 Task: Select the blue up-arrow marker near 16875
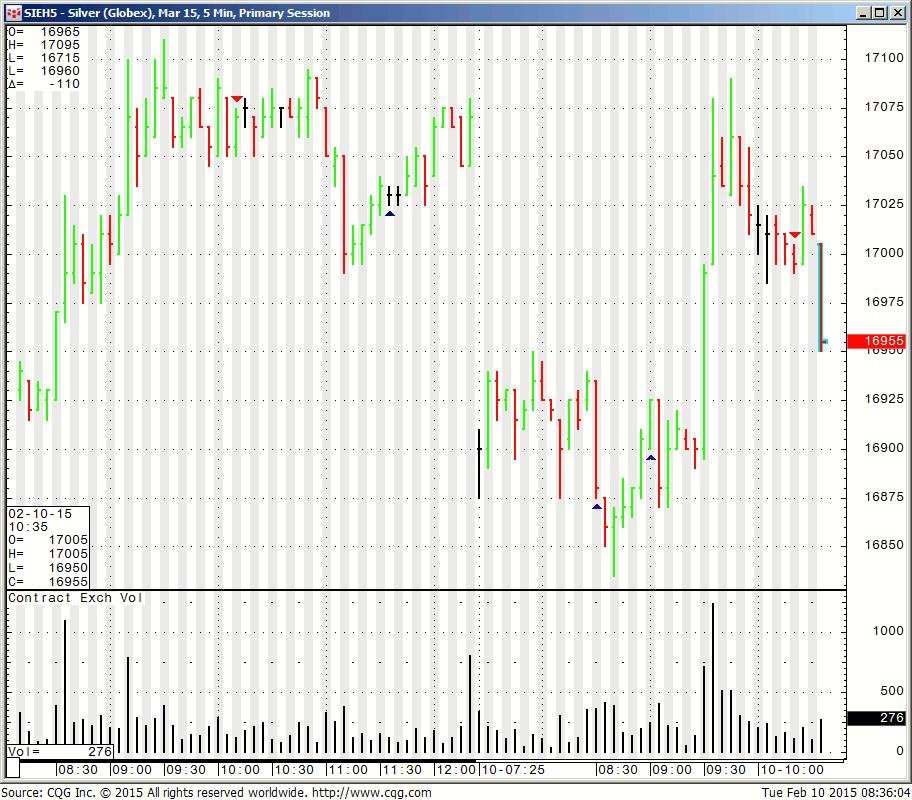597,506
